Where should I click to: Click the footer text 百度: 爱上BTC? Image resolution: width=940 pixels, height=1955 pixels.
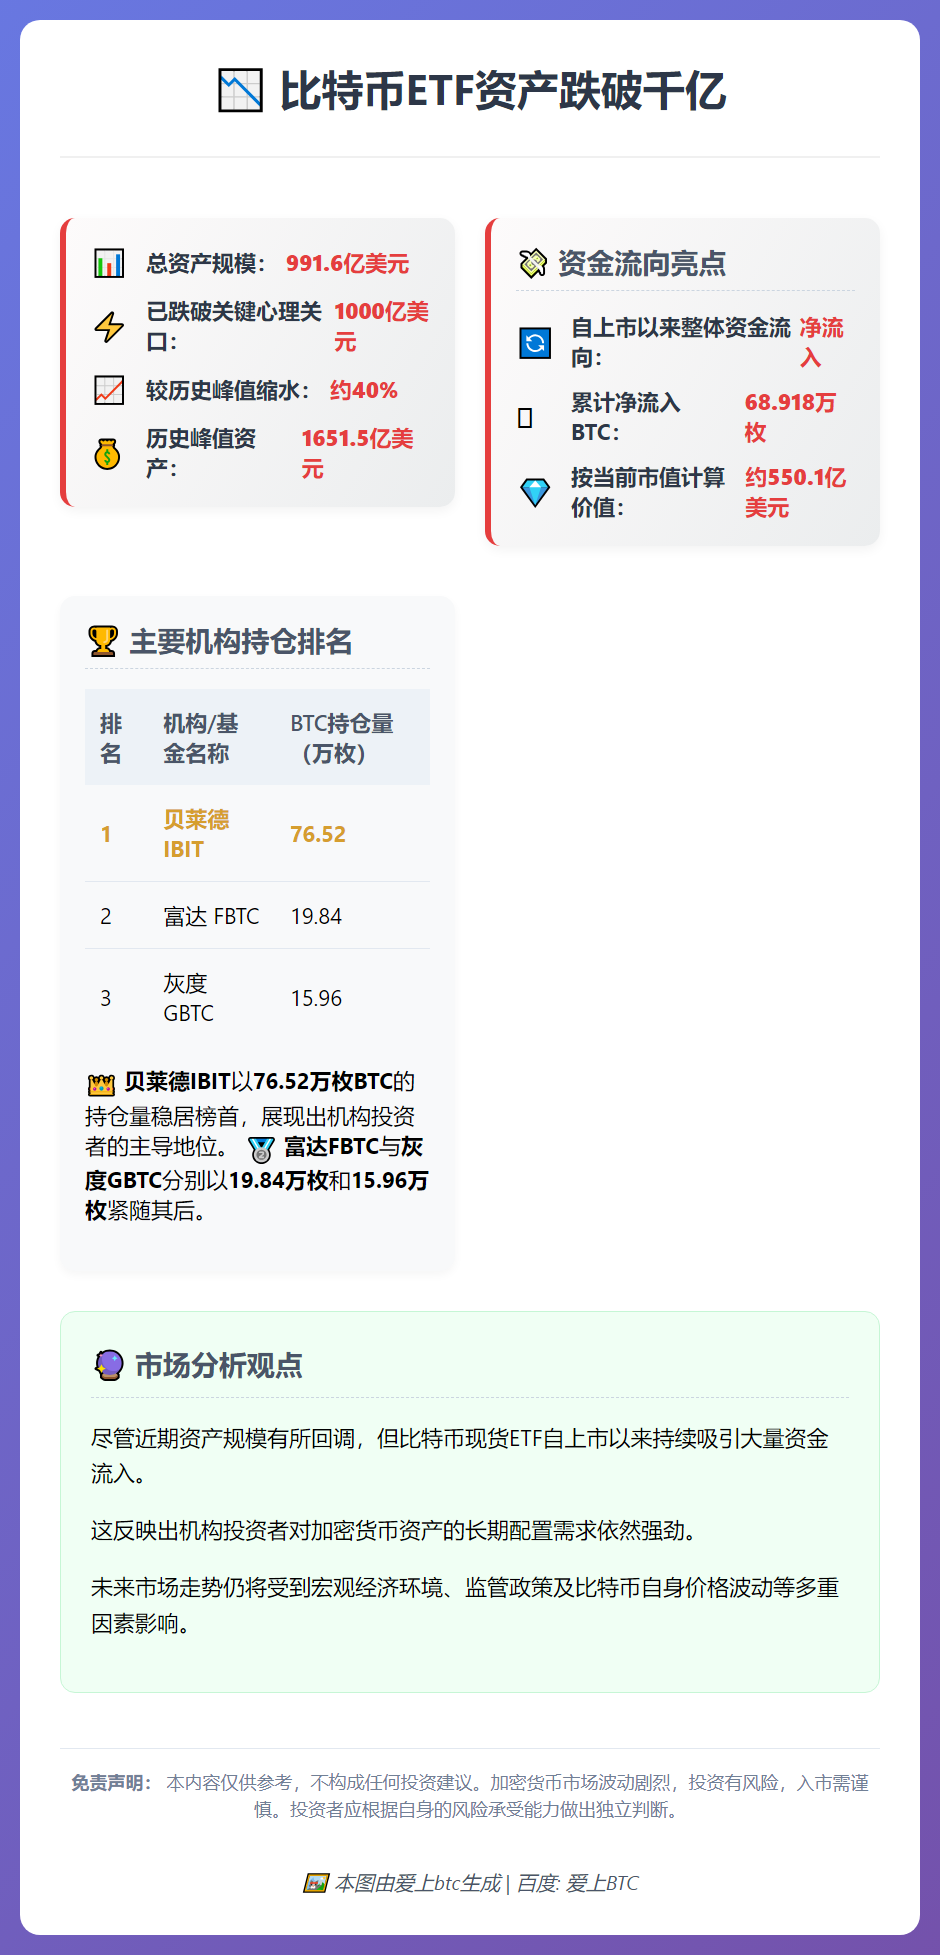577,1884
